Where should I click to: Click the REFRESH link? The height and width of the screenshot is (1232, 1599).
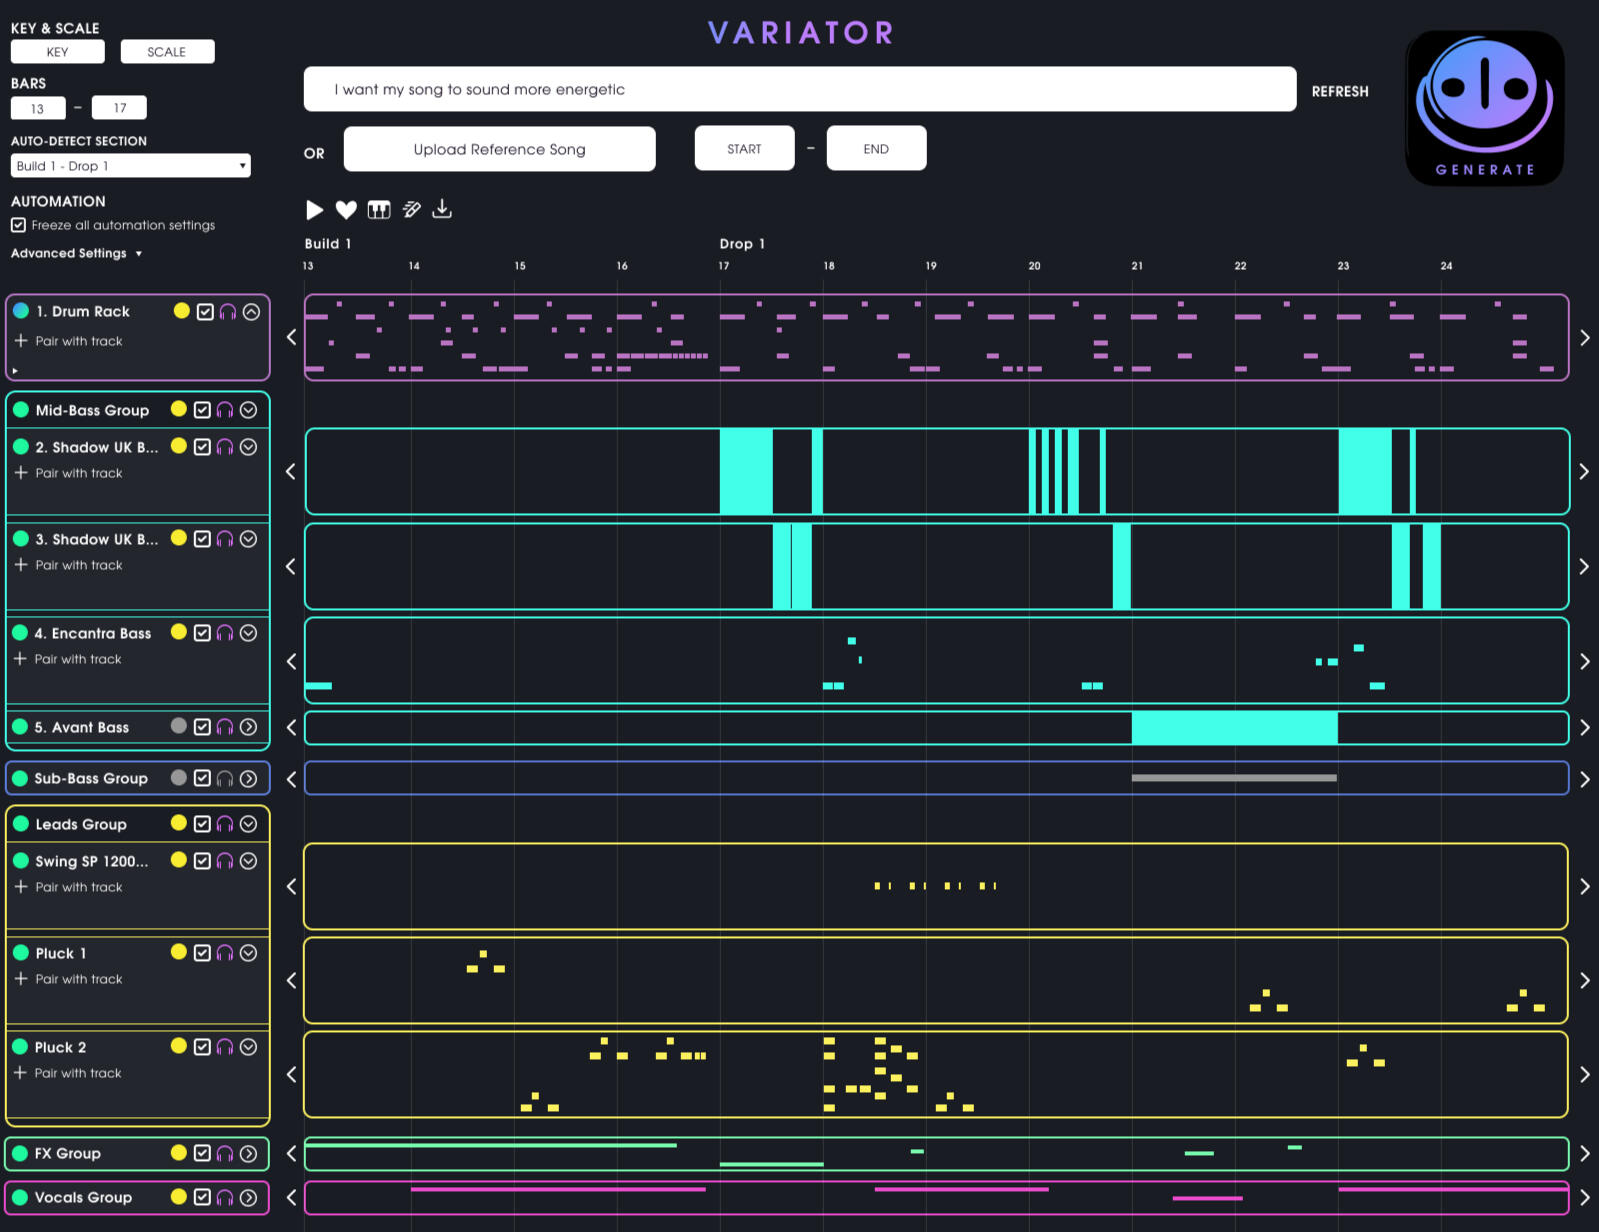1339,91
